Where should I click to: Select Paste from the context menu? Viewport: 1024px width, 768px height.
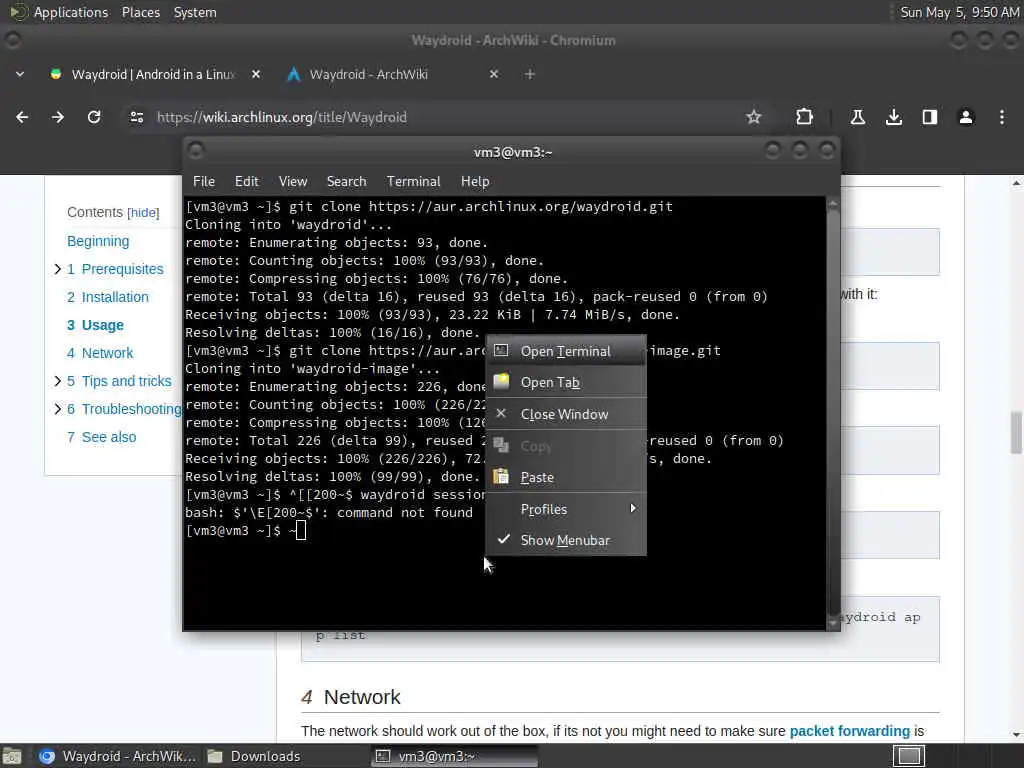(566, 477)
